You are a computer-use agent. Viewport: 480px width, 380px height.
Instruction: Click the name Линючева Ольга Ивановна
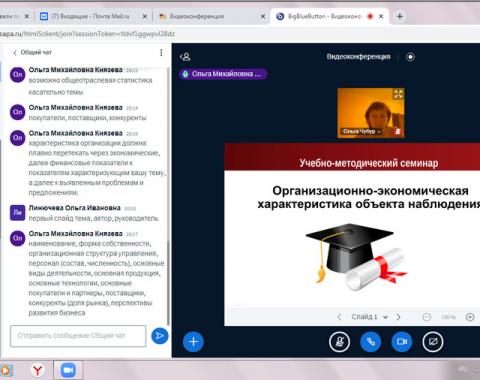coord(74,208)
